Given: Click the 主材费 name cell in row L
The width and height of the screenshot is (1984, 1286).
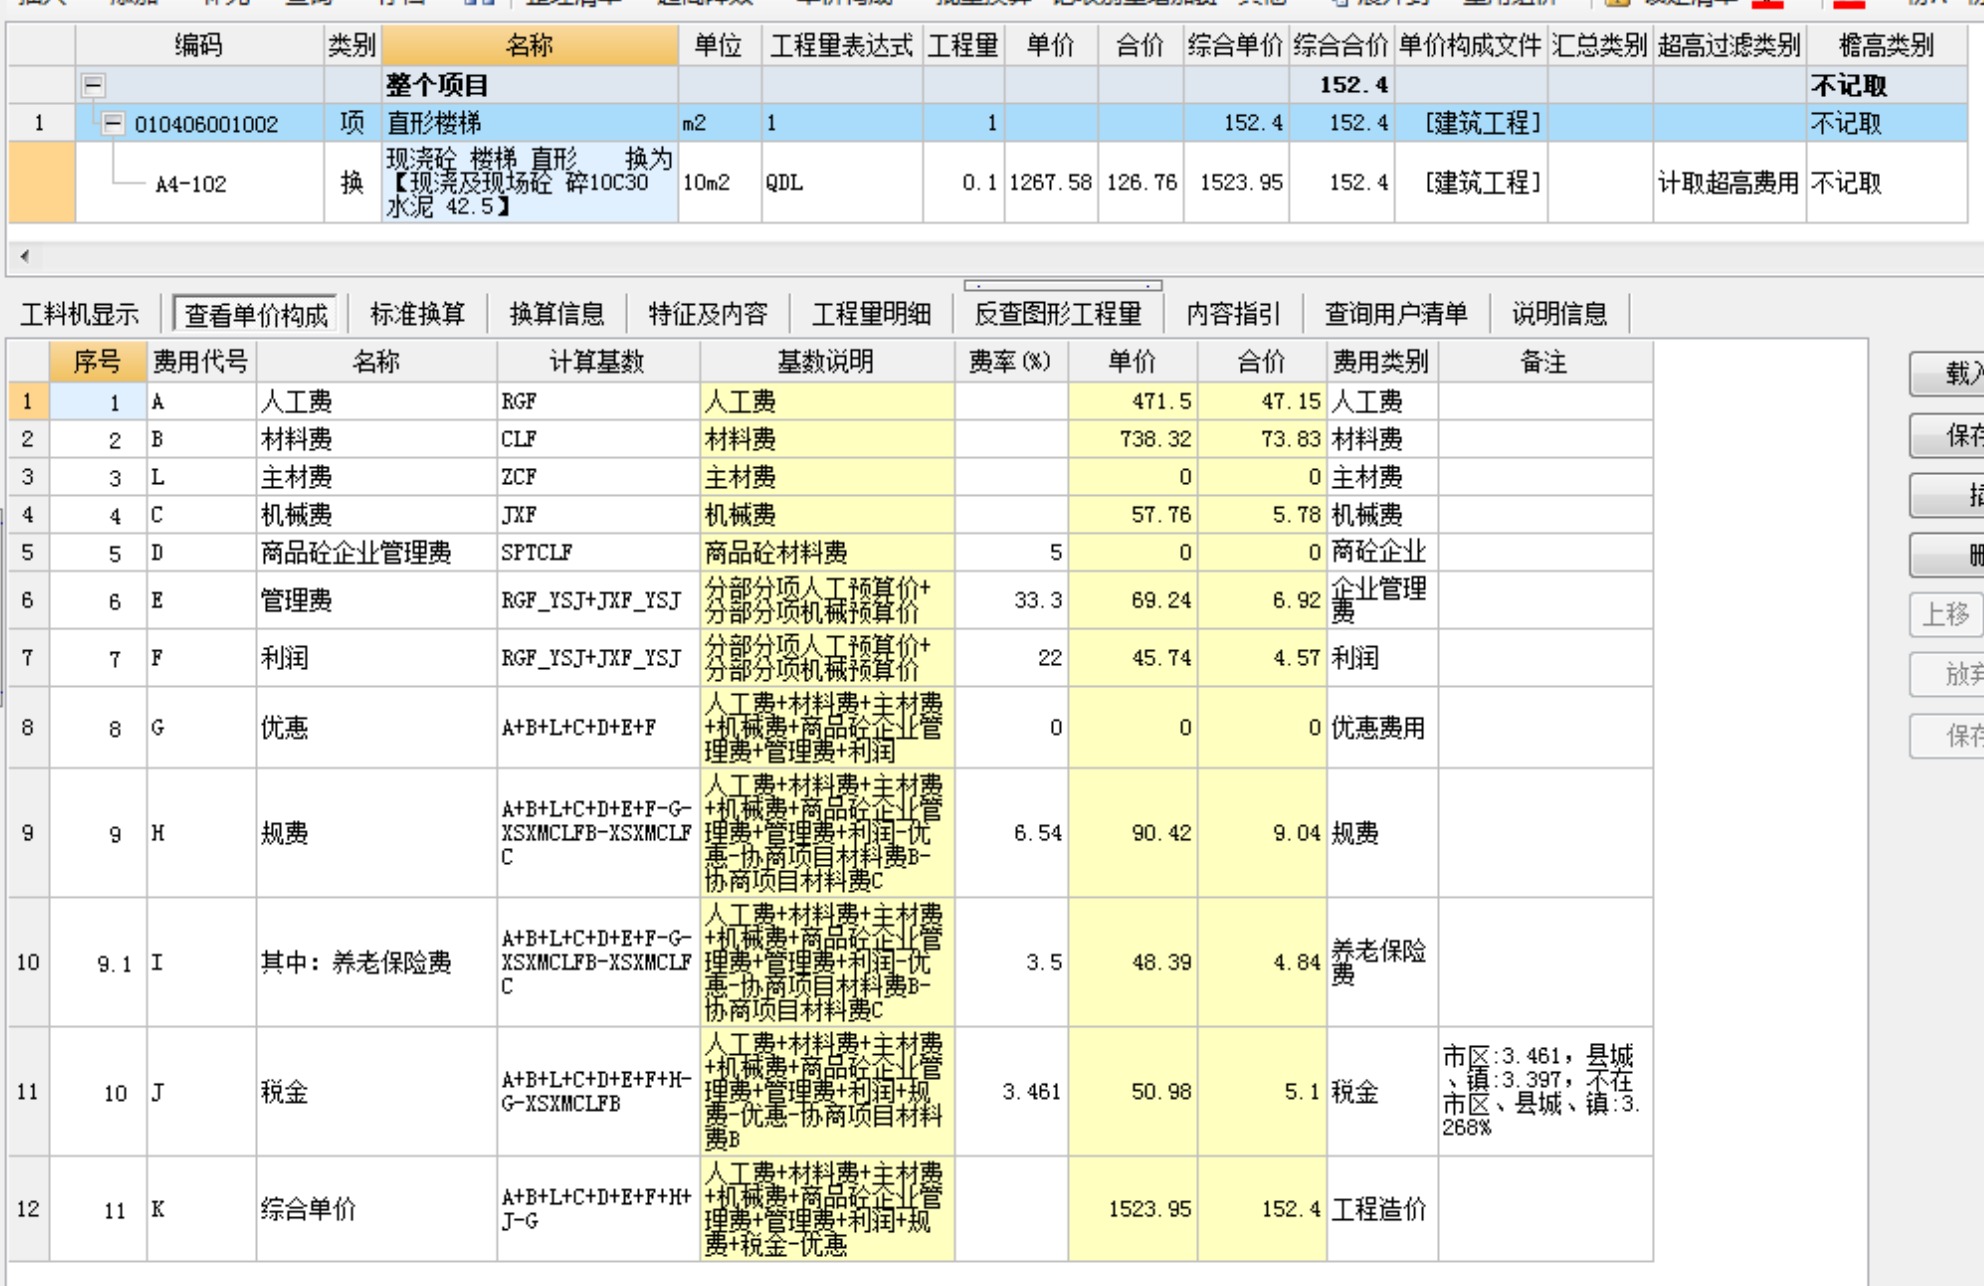Looking at the screenshot, I should click(376, 477).
